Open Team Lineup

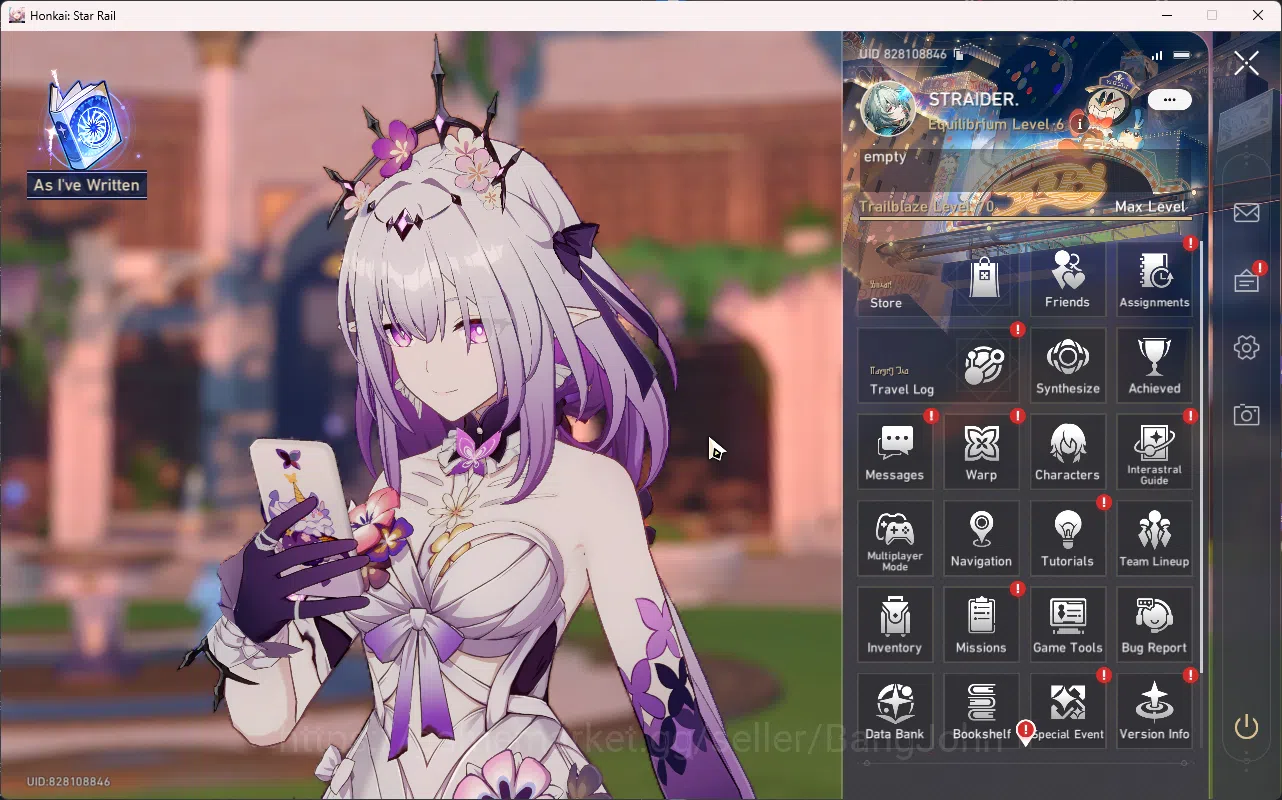[1154, 538]
